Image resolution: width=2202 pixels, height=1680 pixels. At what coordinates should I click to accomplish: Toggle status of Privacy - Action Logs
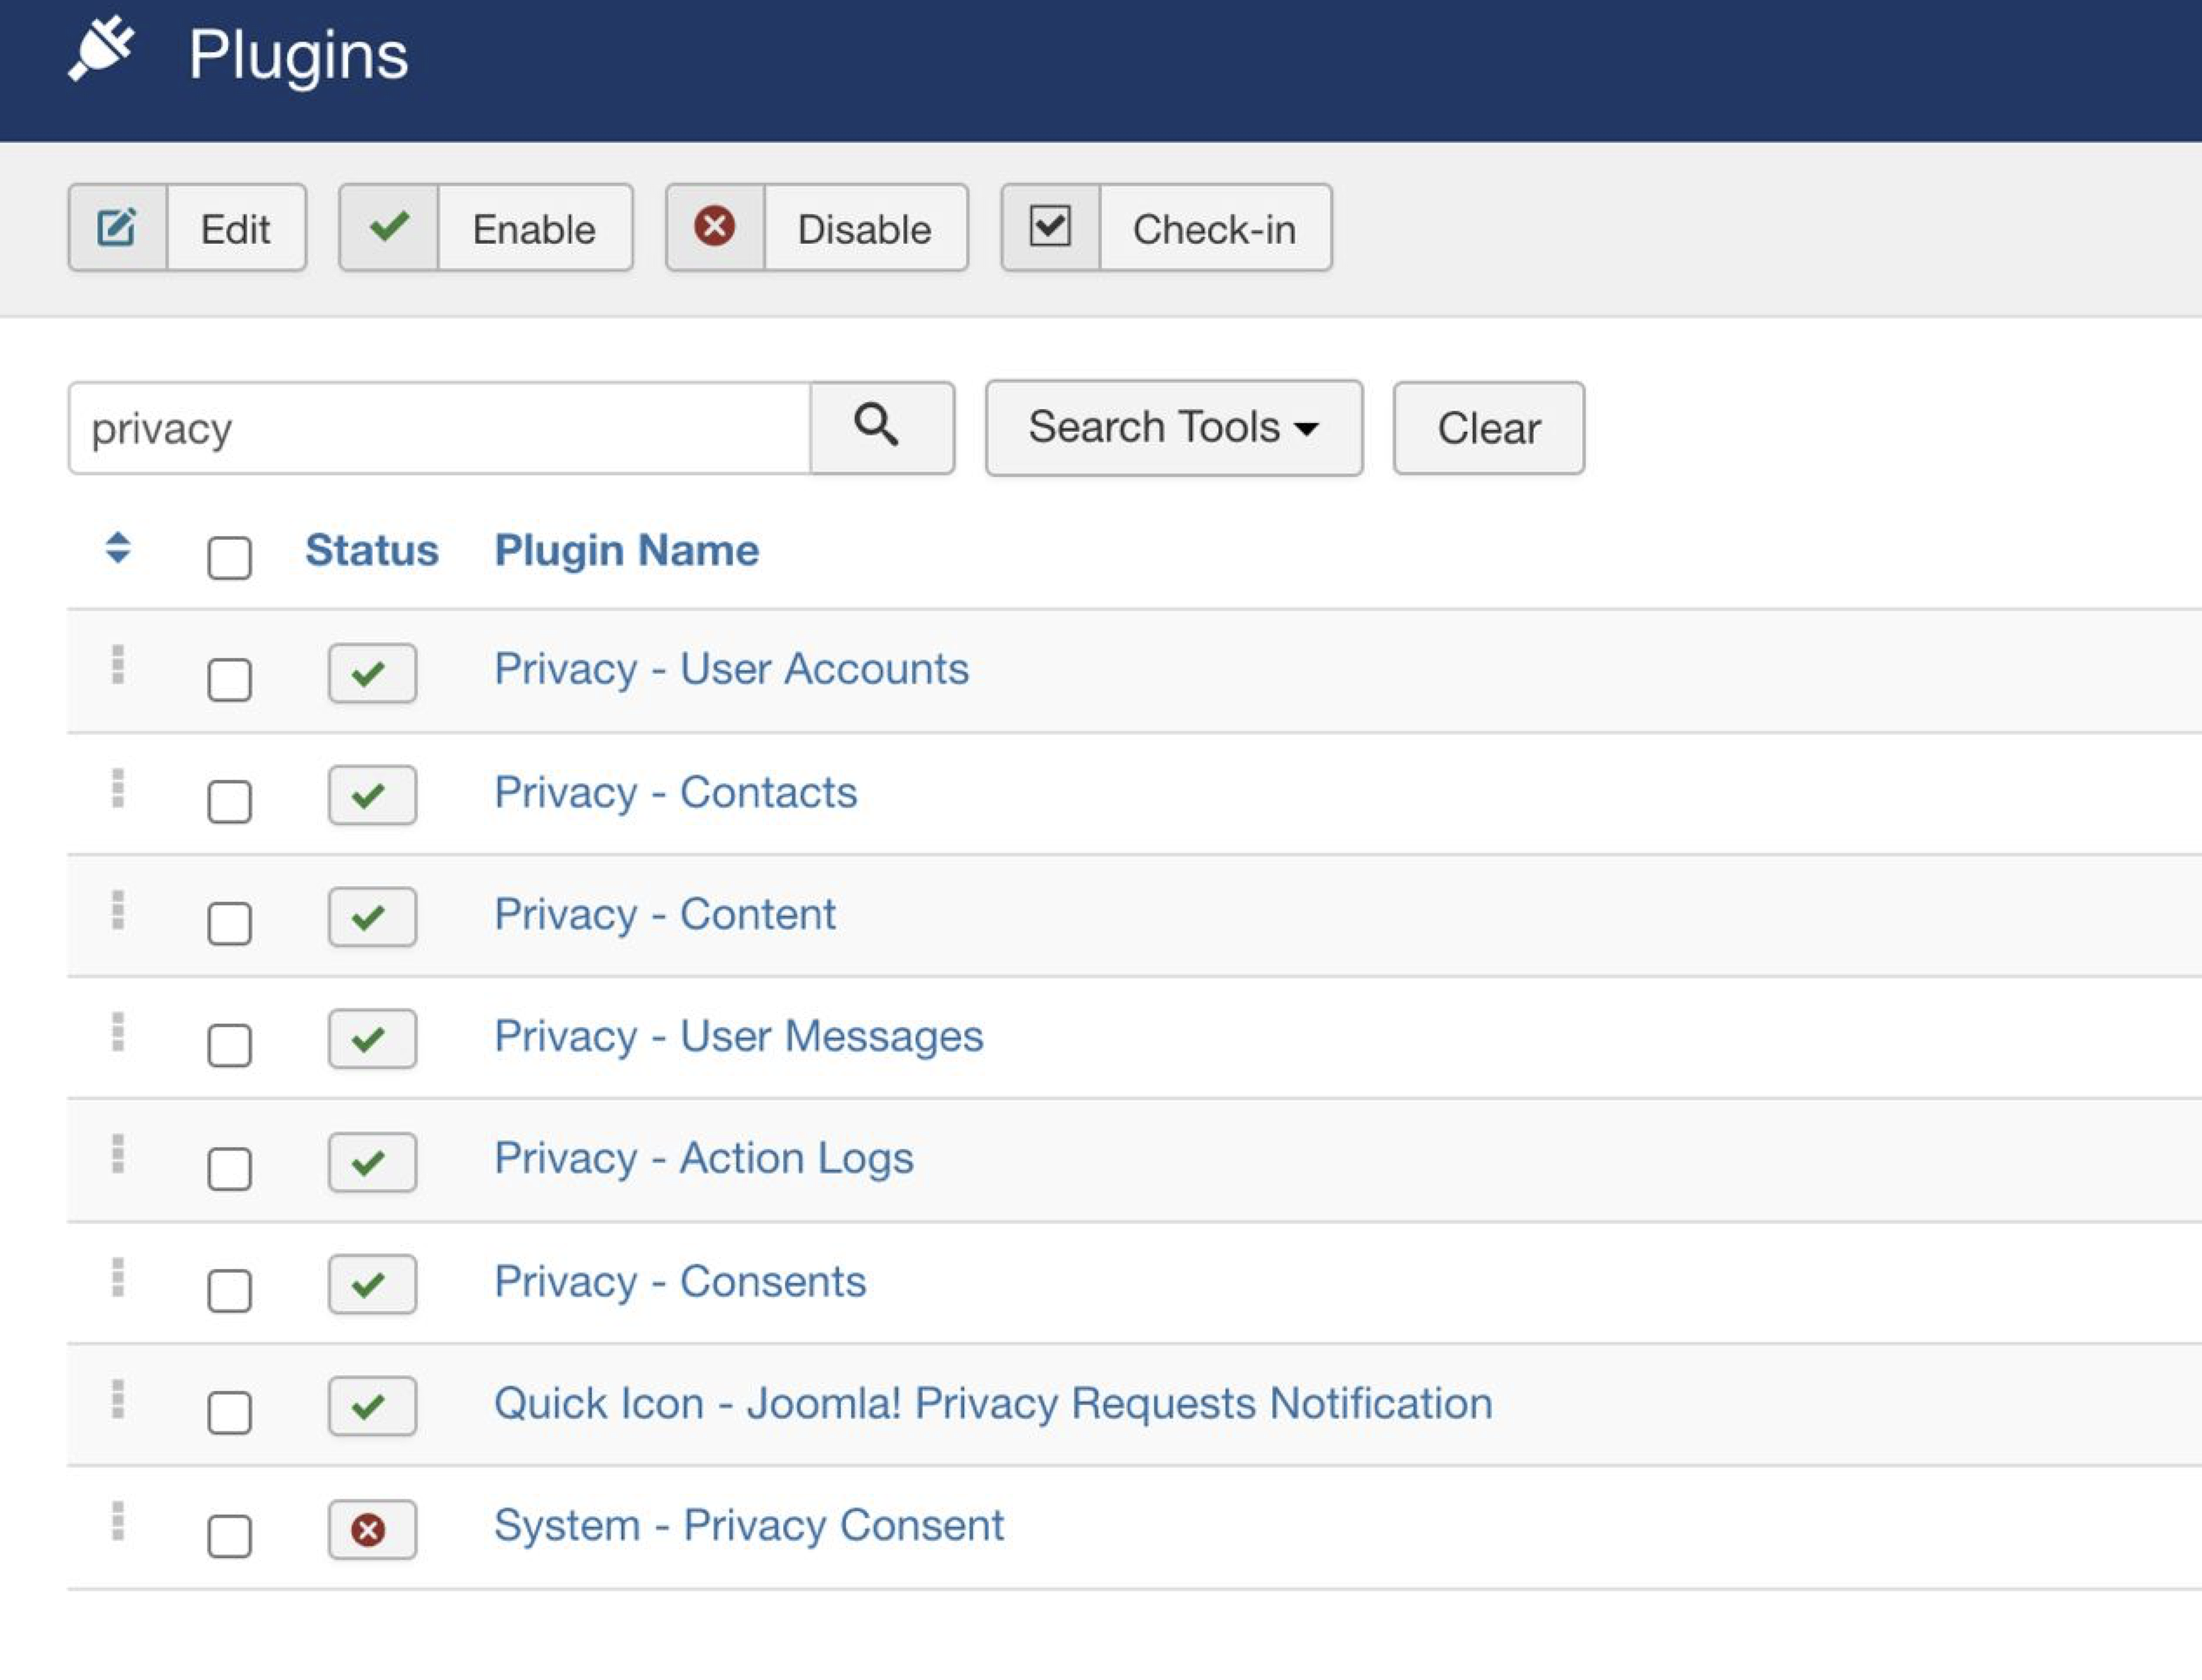pos(372,1162)
